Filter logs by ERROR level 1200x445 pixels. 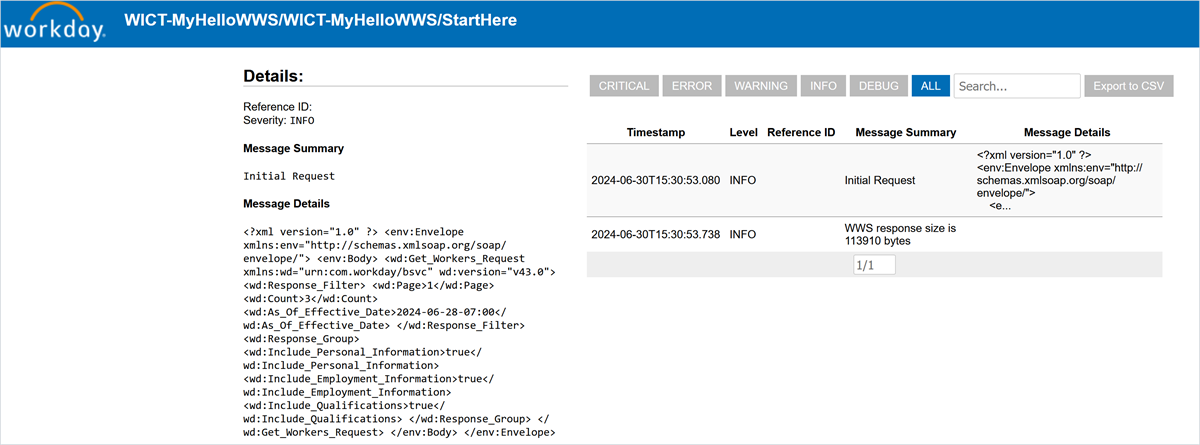[692, 86]
